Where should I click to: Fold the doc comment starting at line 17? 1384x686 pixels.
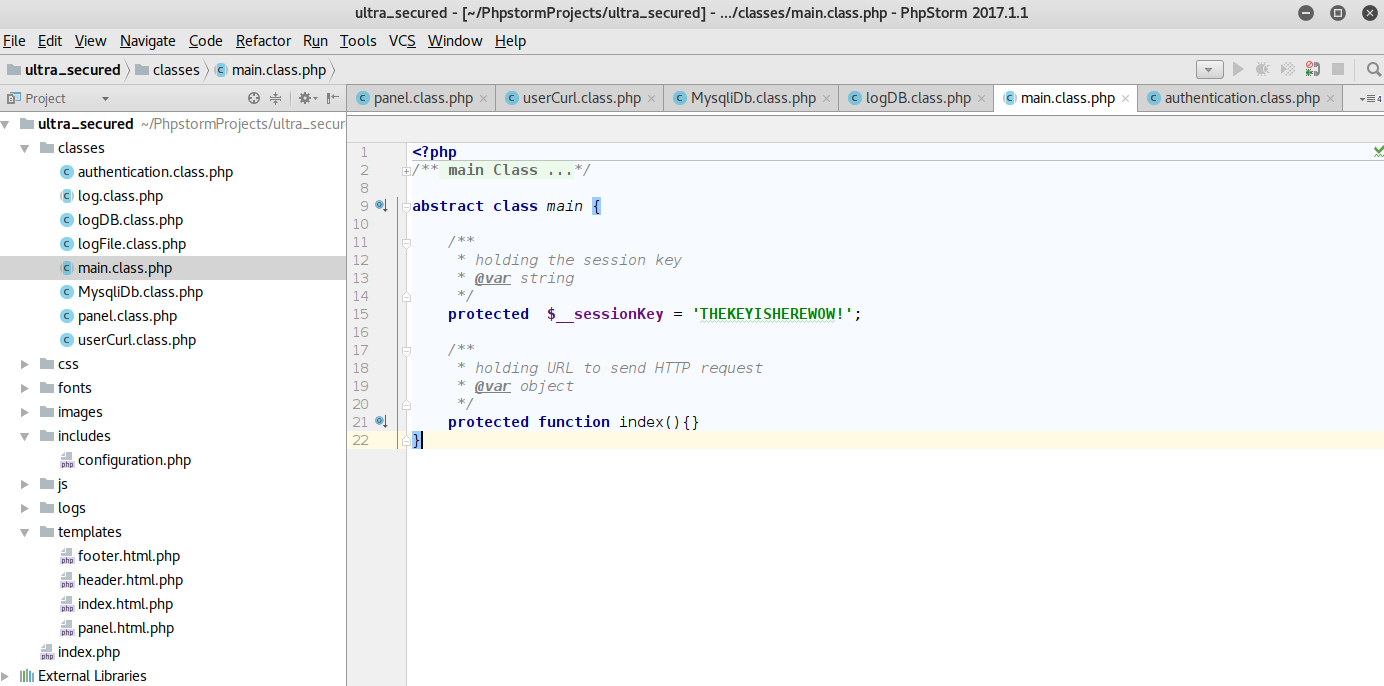click(407, 351)
